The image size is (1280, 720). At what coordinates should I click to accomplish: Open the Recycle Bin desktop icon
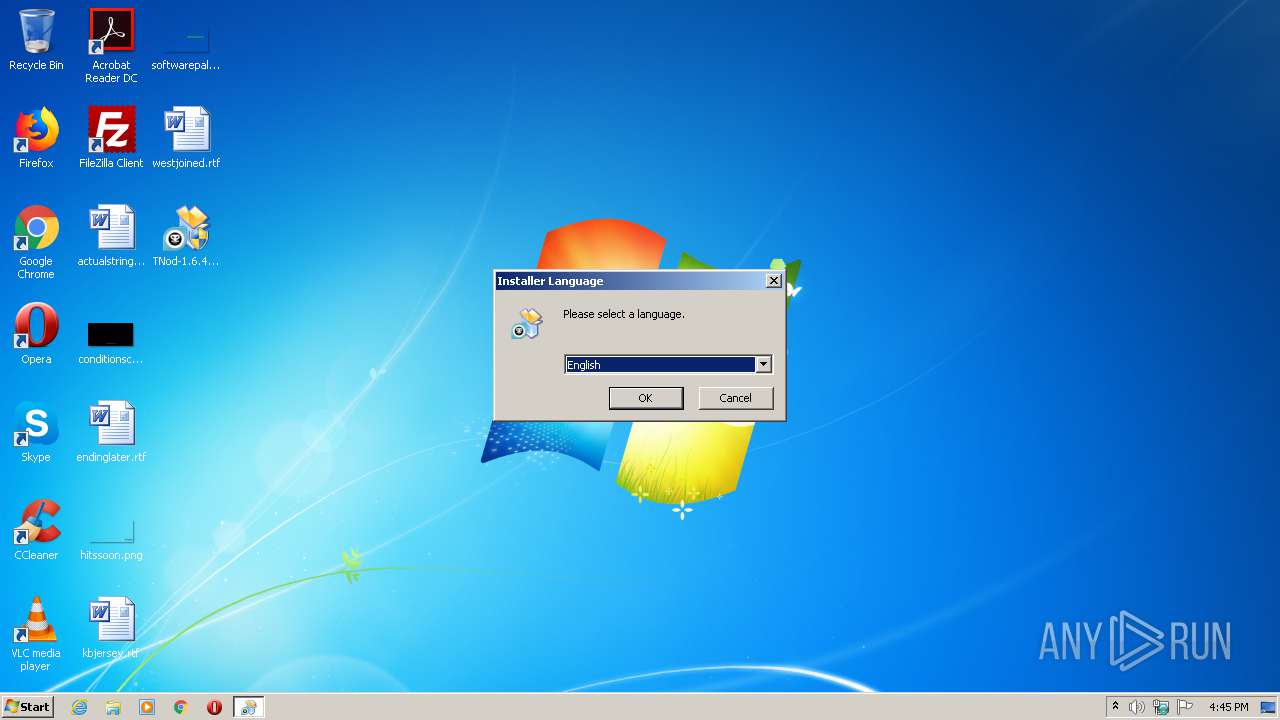(36, 40)
